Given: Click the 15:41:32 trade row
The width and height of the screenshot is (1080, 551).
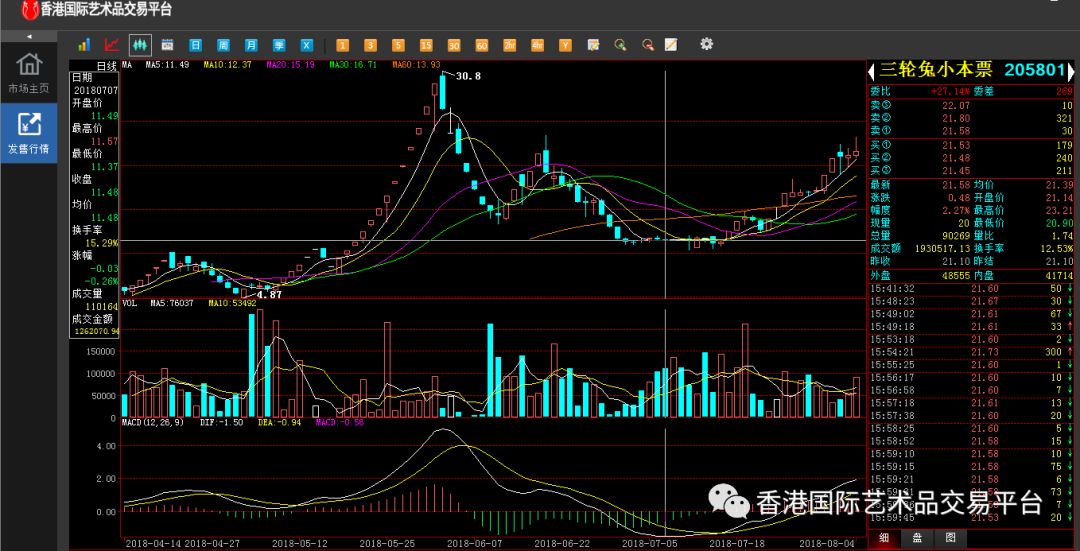Looking at the screenshot, I should click(971, 288).
